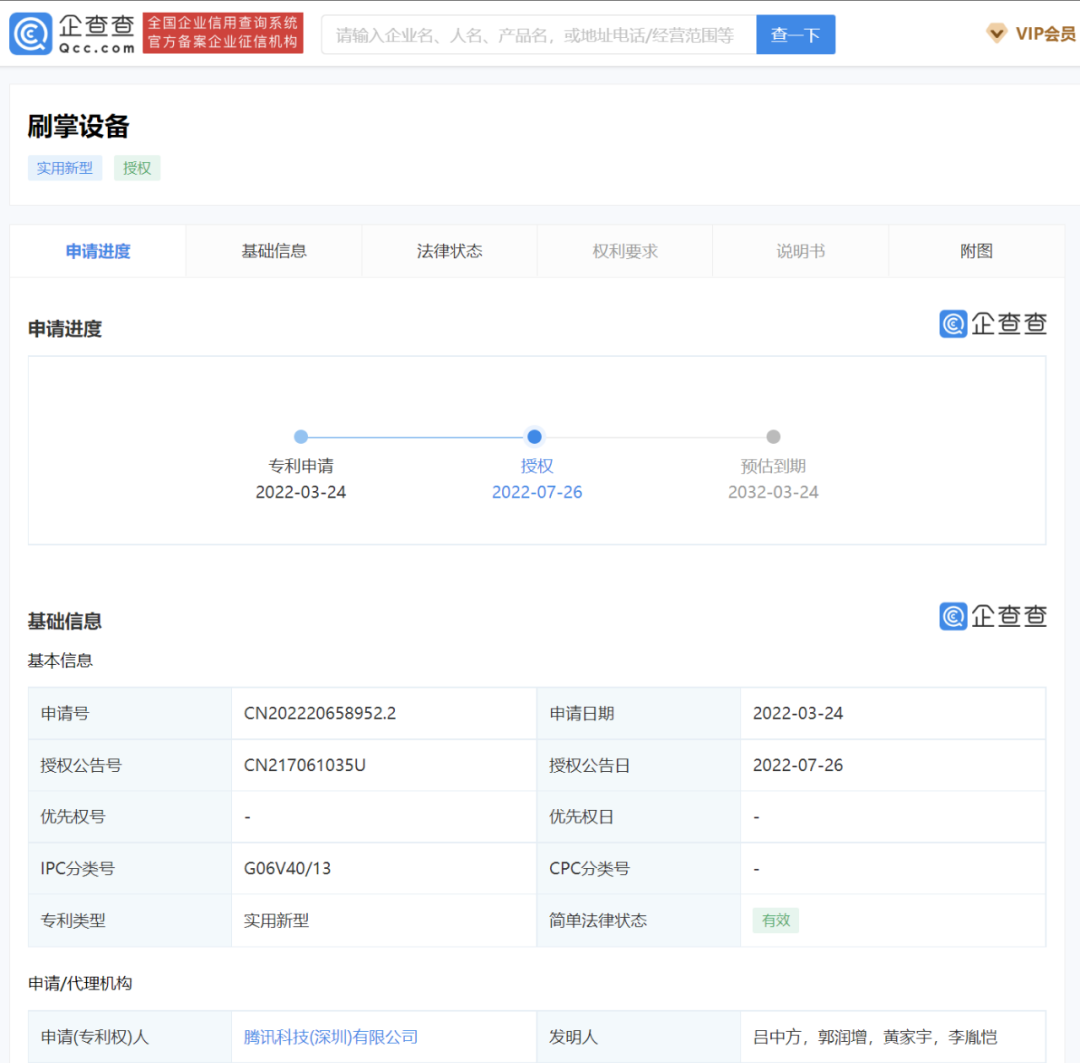The image size is (1080, 1063).
Task: Open the 法律状态 tab
Action: (x=449, y=251)
